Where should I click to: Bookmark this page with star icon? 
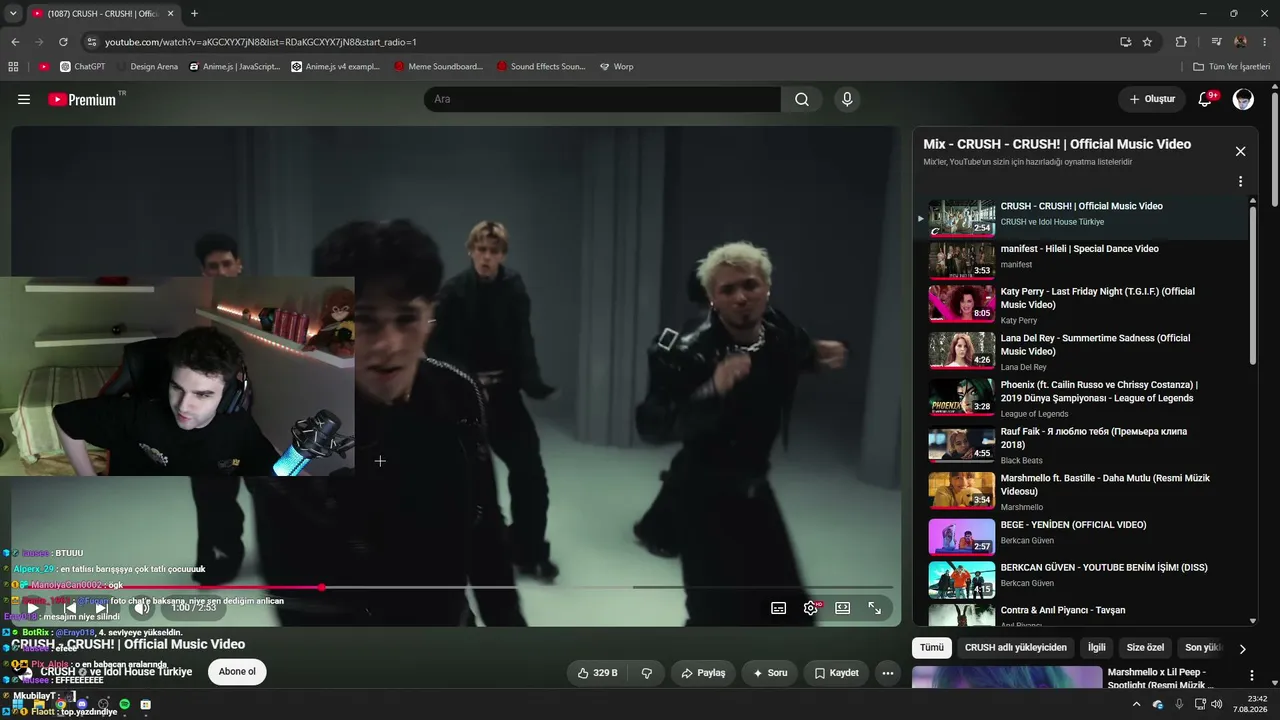[x=1147, y=42]
